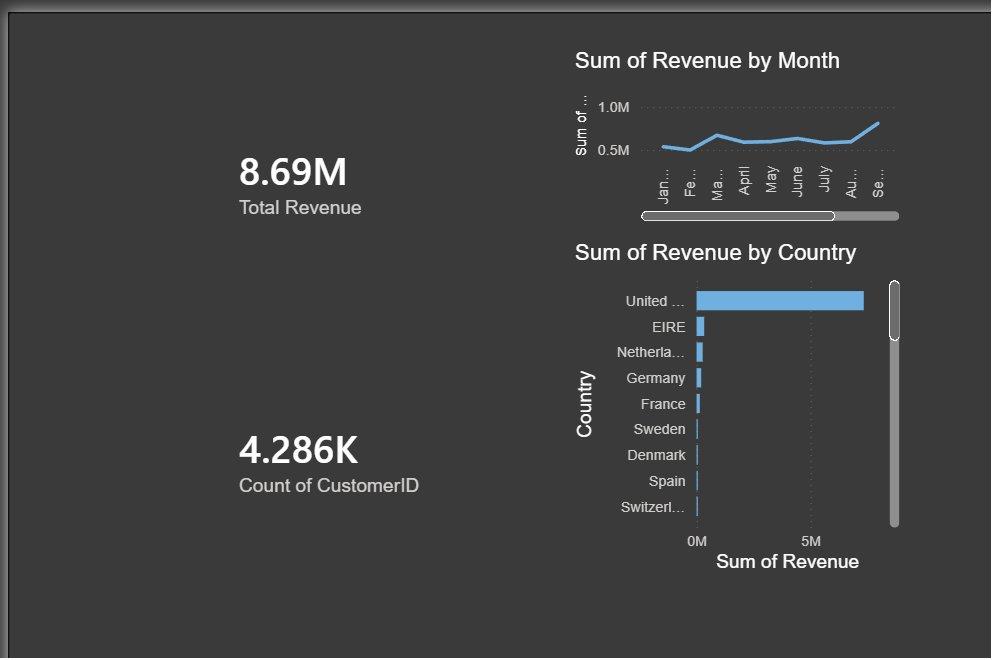Click the 8.69M Total Revenue card

[300, 186]
